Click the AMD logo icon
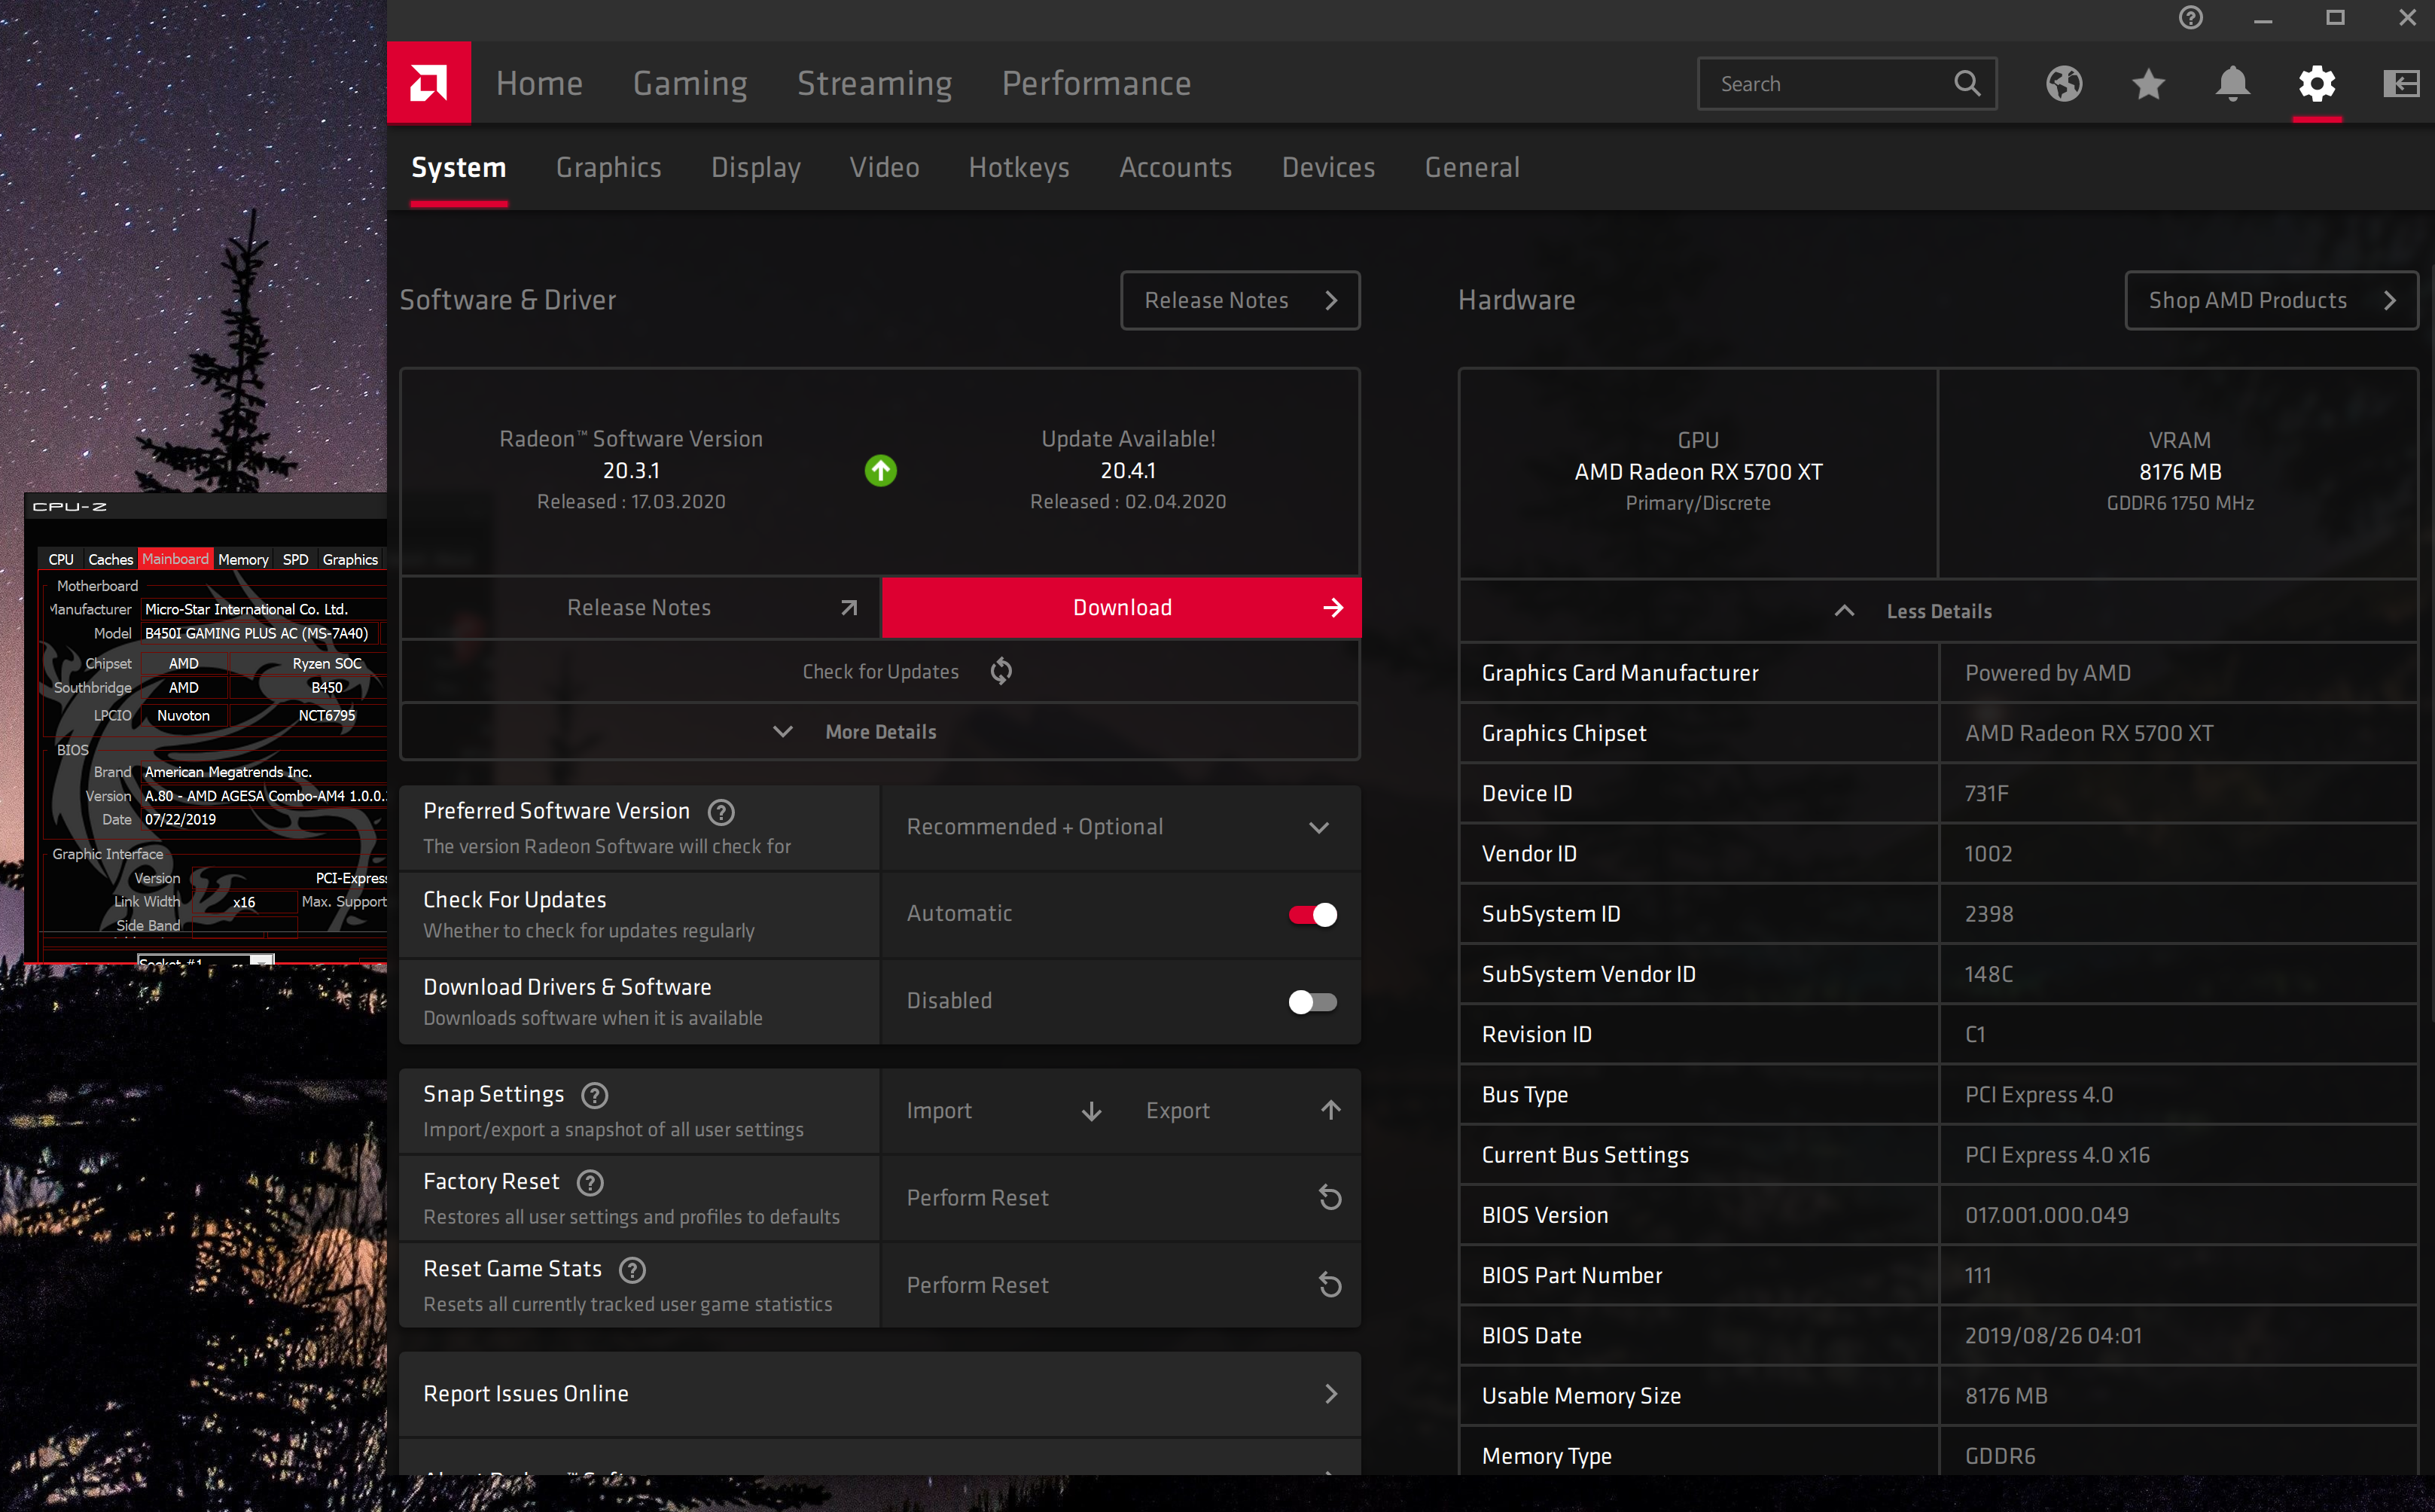2435x1512 pixels. click(429, 83)
